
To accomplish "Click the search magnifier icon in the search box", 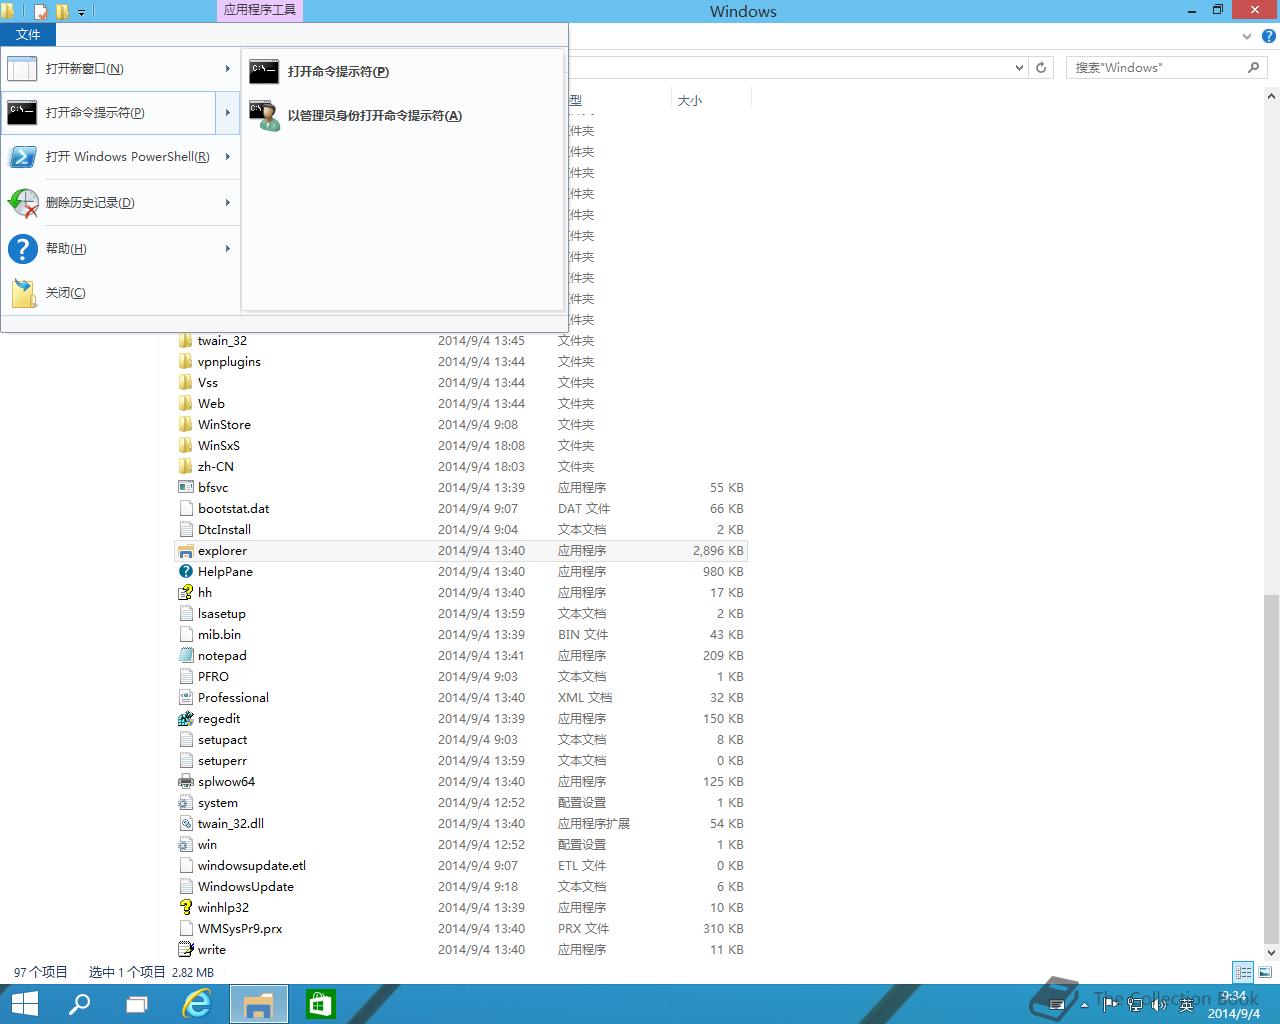I will click(1253, 68).
